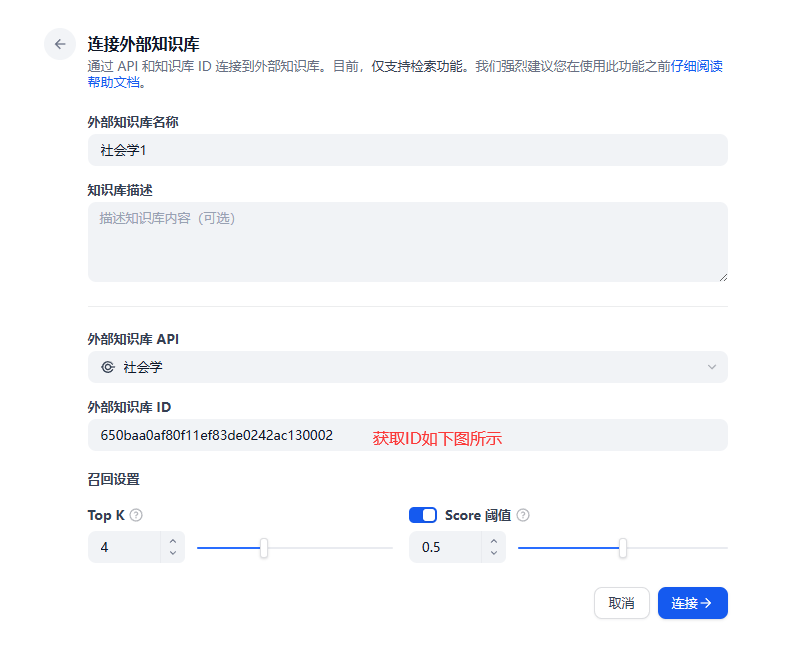Click the 取消 button
803x645 pixels.
click(x=621, y=603)
